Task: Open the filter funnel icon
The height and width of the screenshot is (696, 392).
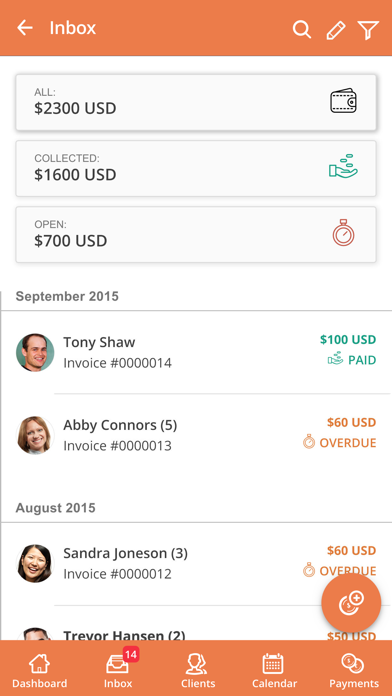Action: tap(368, 30)
